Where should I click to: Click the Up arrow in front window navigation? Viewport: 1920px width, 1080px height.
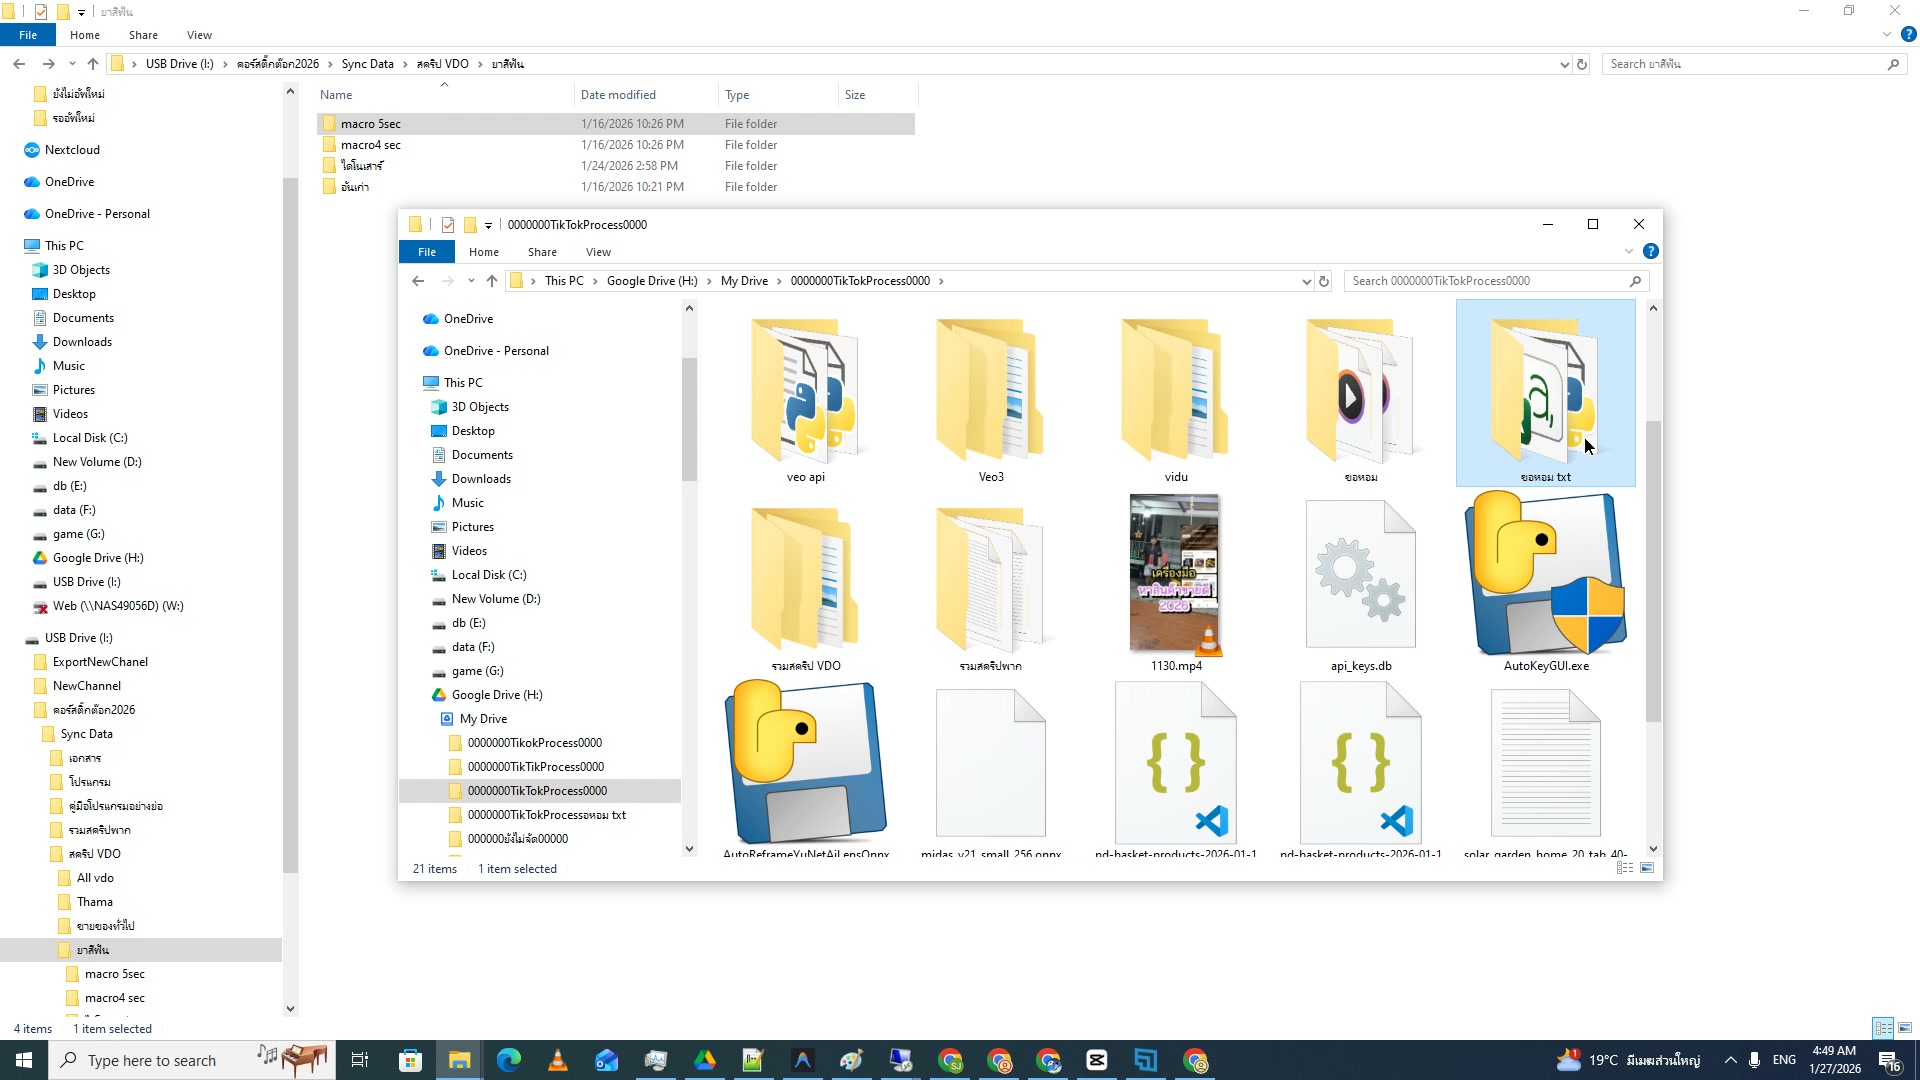[x=491, y=281]
